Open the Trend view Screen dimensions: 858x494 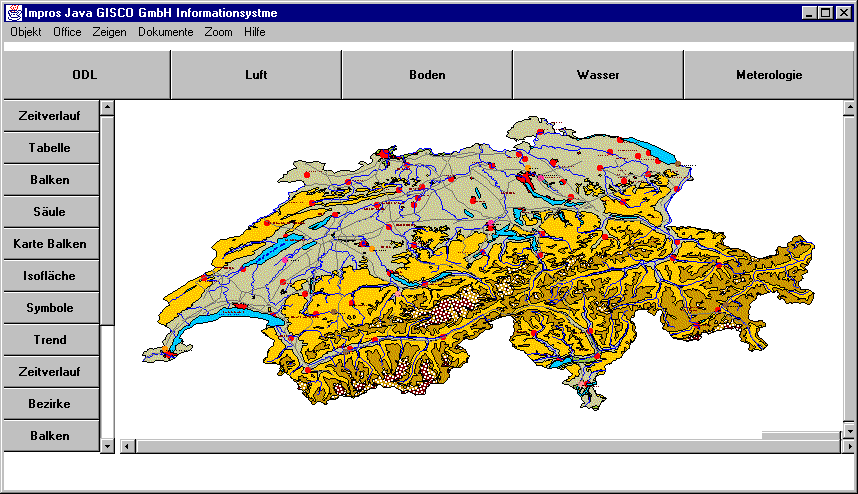[x=50, y=340]
